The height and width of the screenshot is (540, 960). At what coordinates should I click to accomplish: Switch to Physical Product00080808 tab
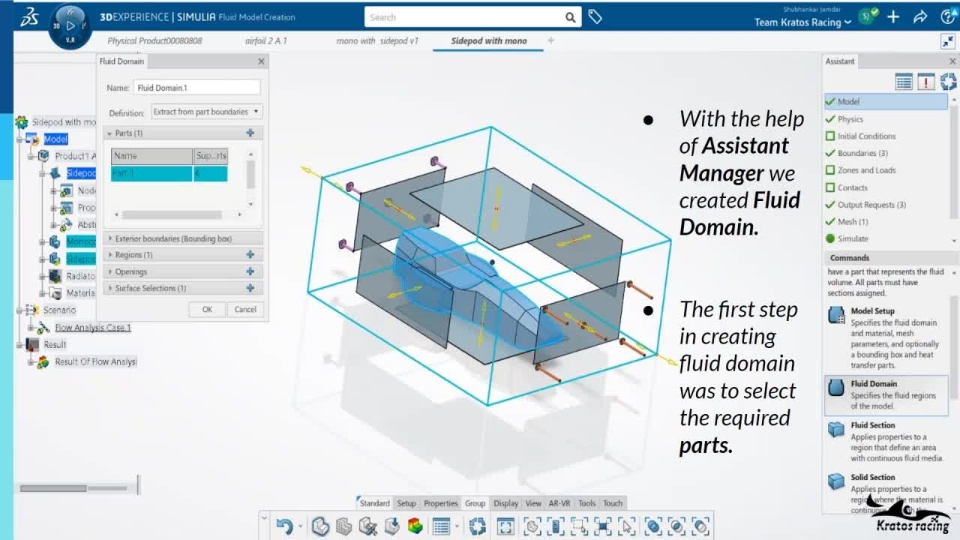(154, 41)
